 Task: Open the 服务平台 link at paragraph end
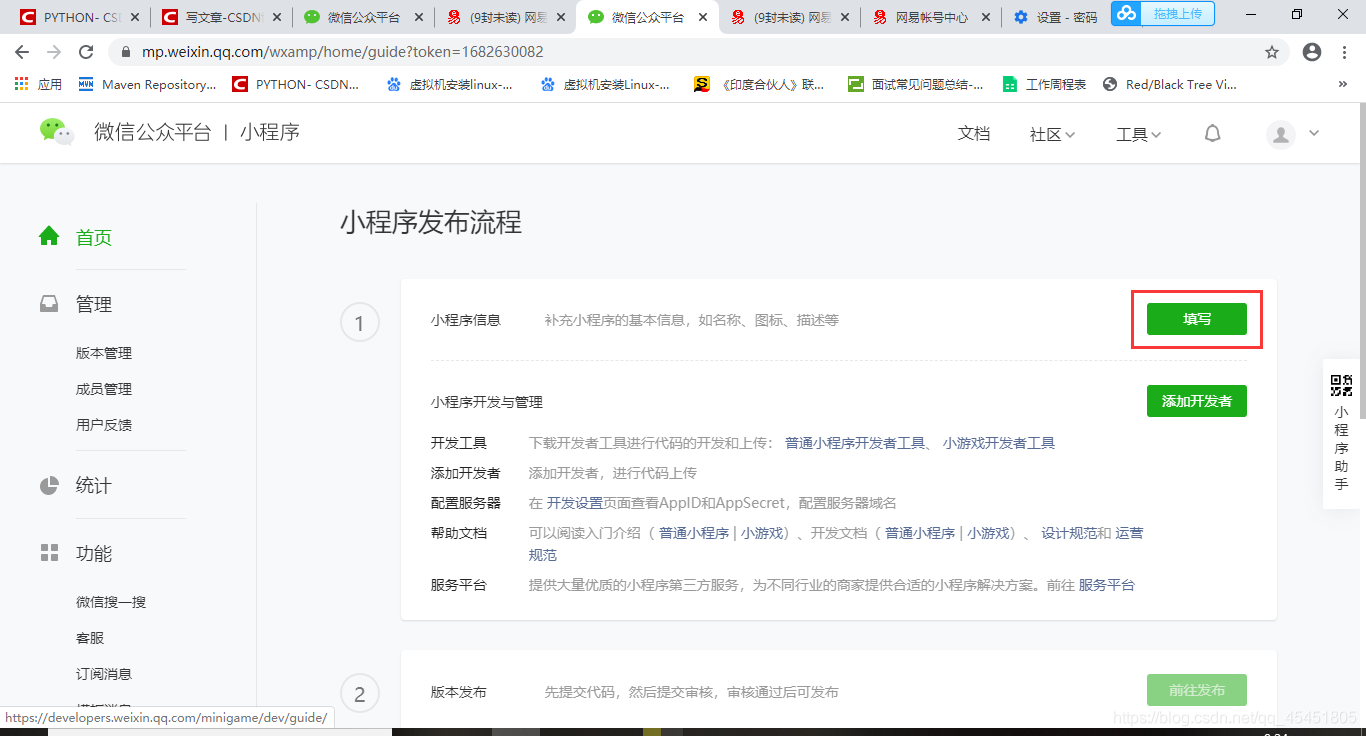click(x=1106, y=585)
